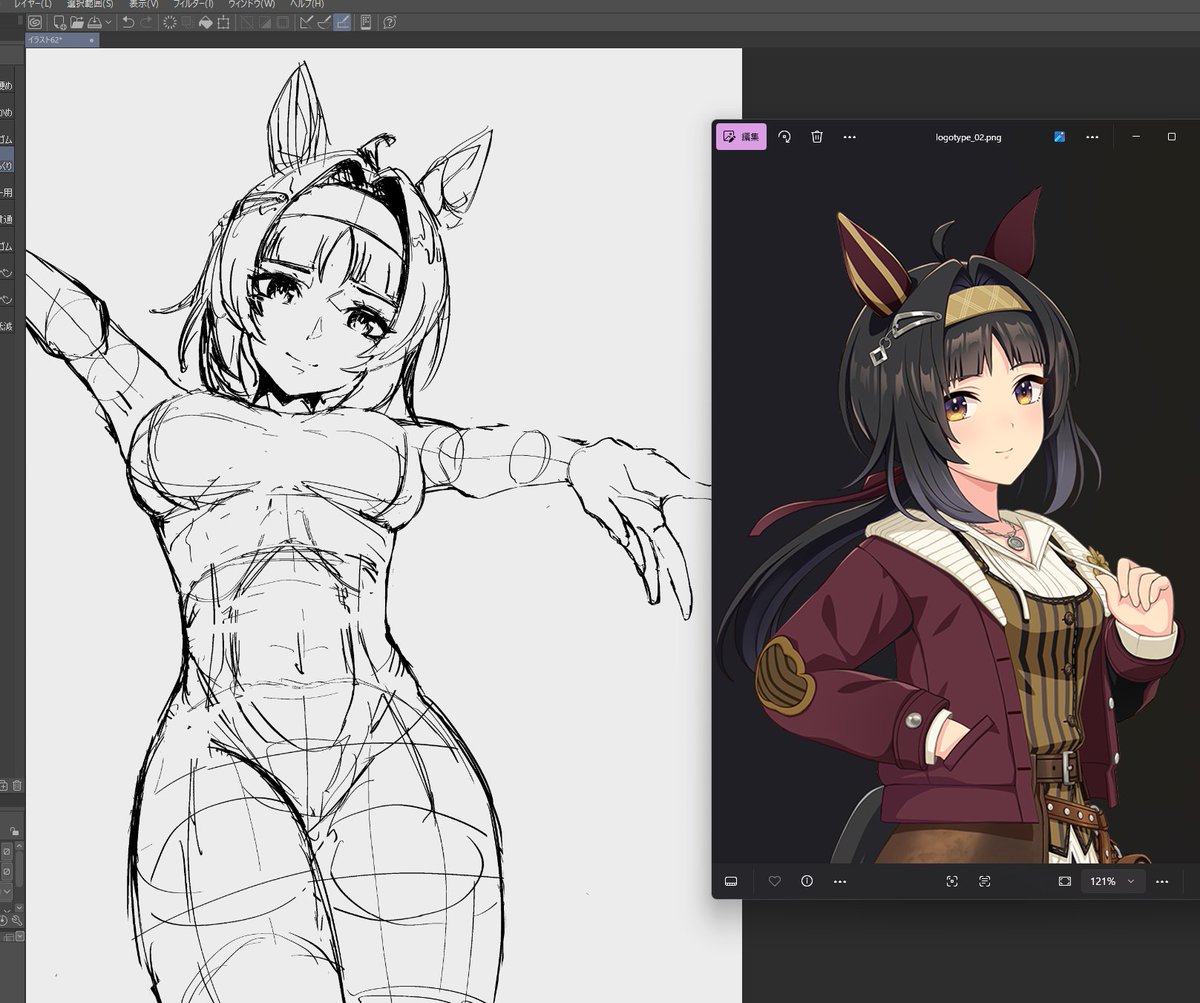Open the more options beside Photos delete icon
The width and height of the screenshot is (1200, 1003).
coord(849,137)
